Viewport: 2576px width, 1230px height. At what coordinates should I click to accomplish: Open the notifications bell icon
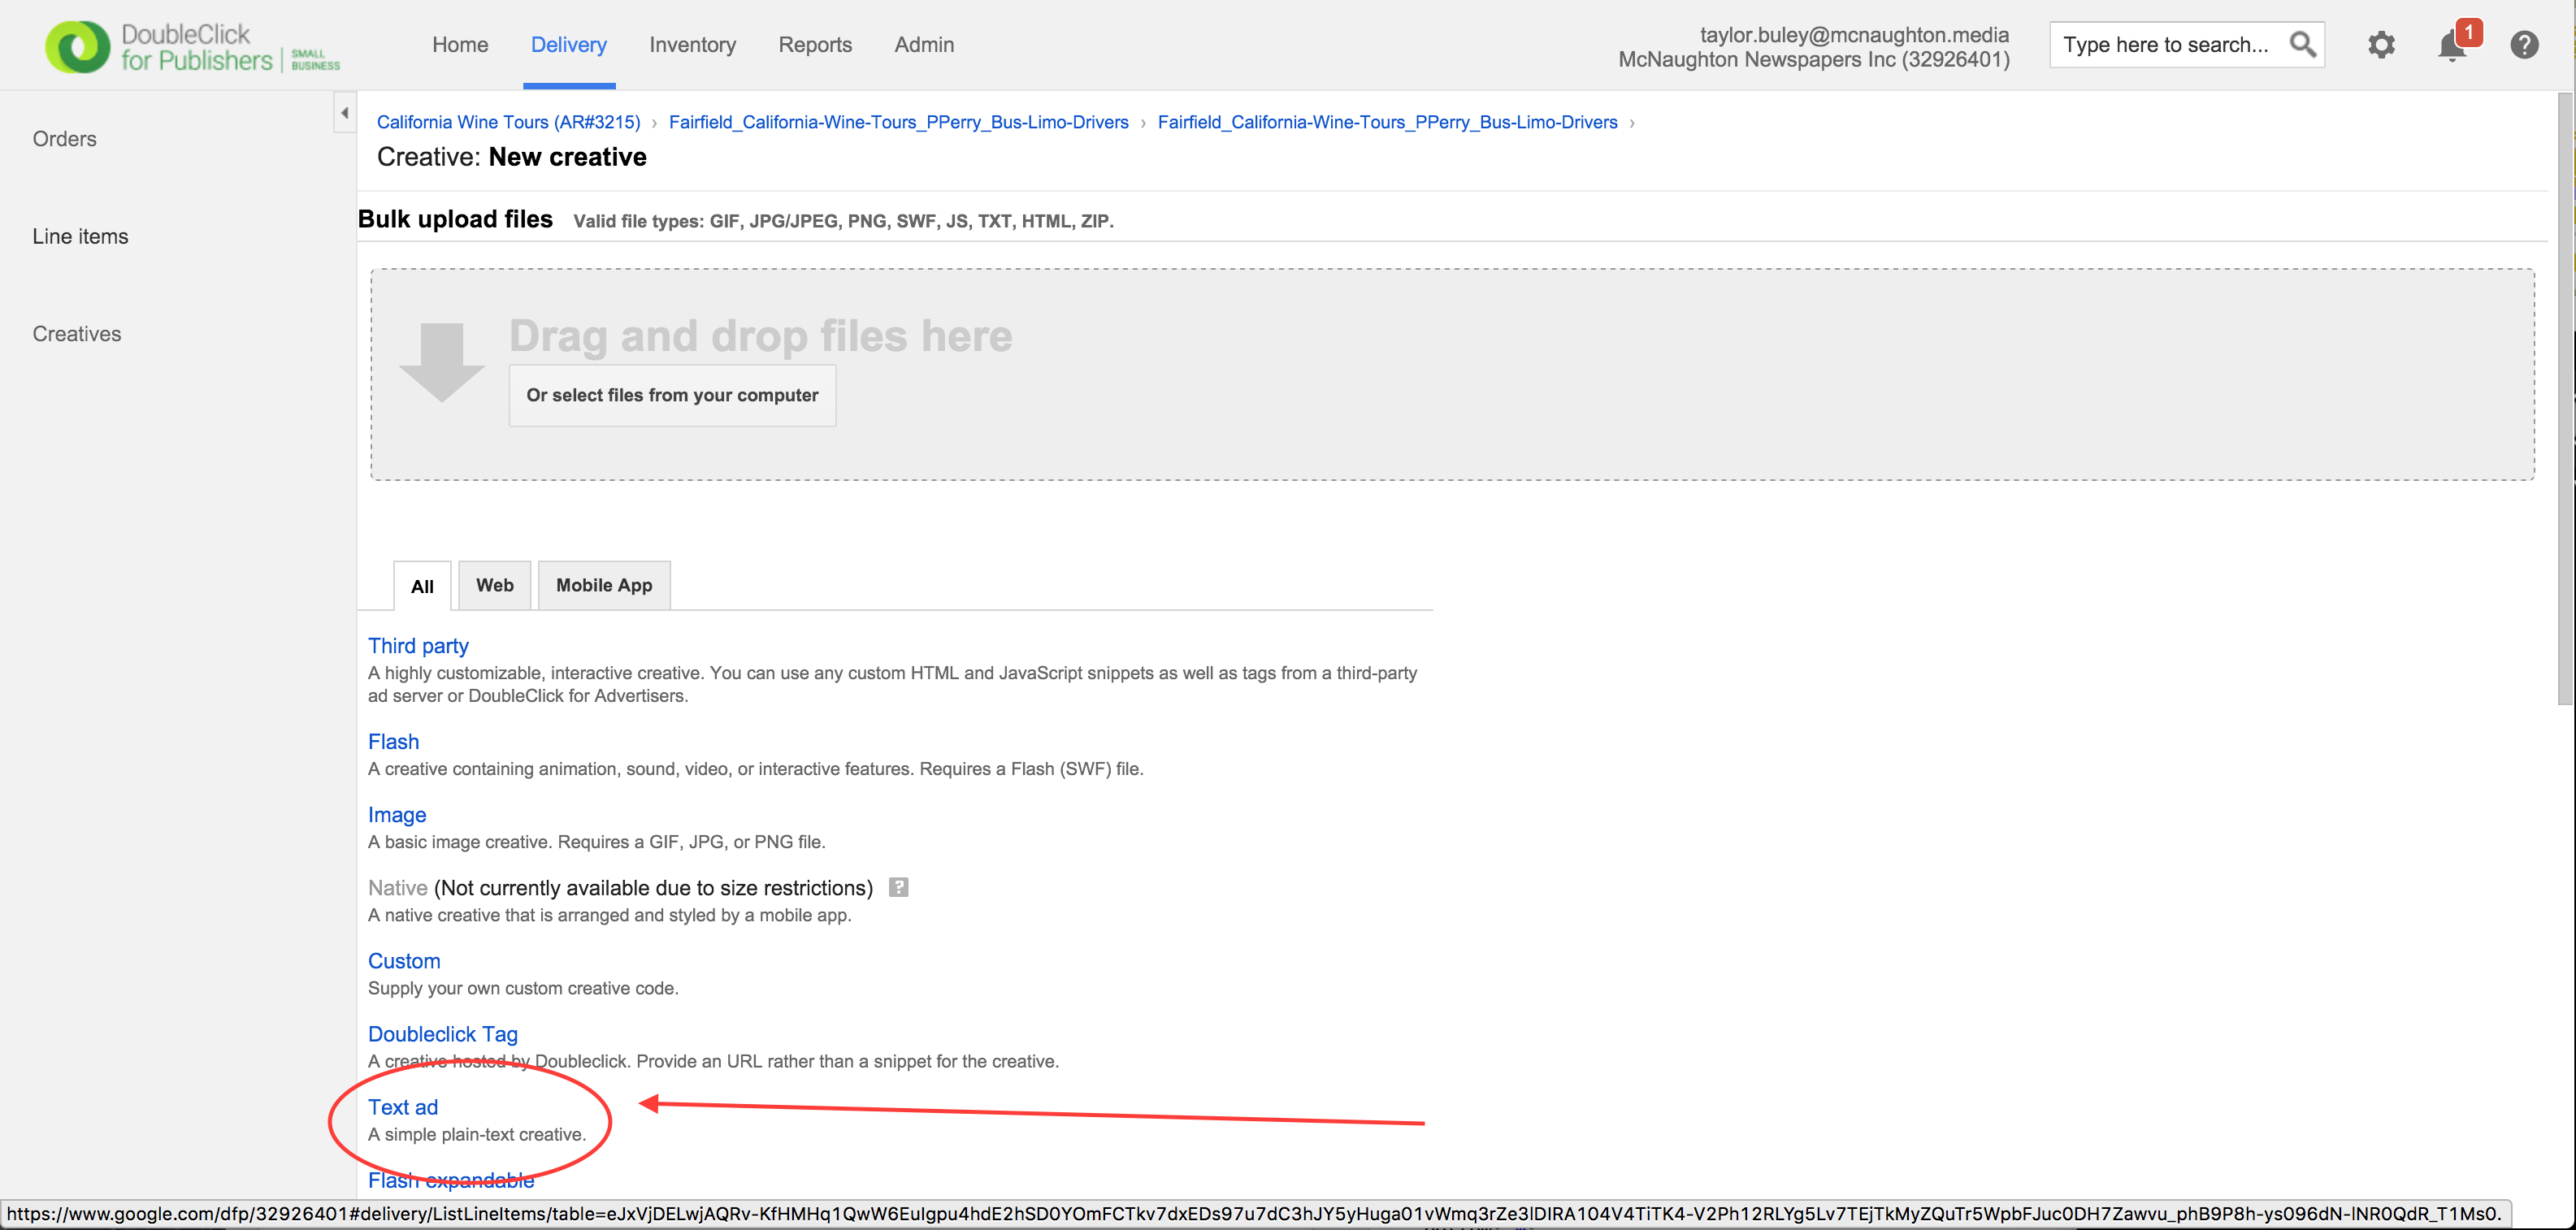coord(2451,46)
